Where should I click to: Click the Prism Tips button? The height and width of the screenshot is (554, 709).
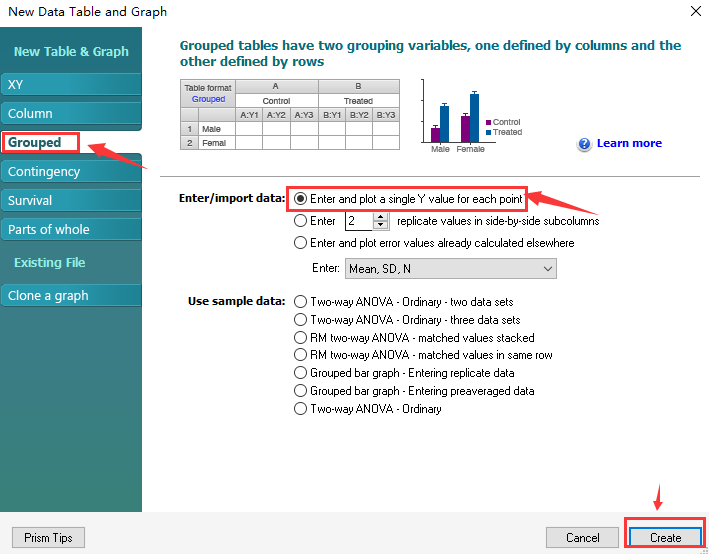coord(48,538)
